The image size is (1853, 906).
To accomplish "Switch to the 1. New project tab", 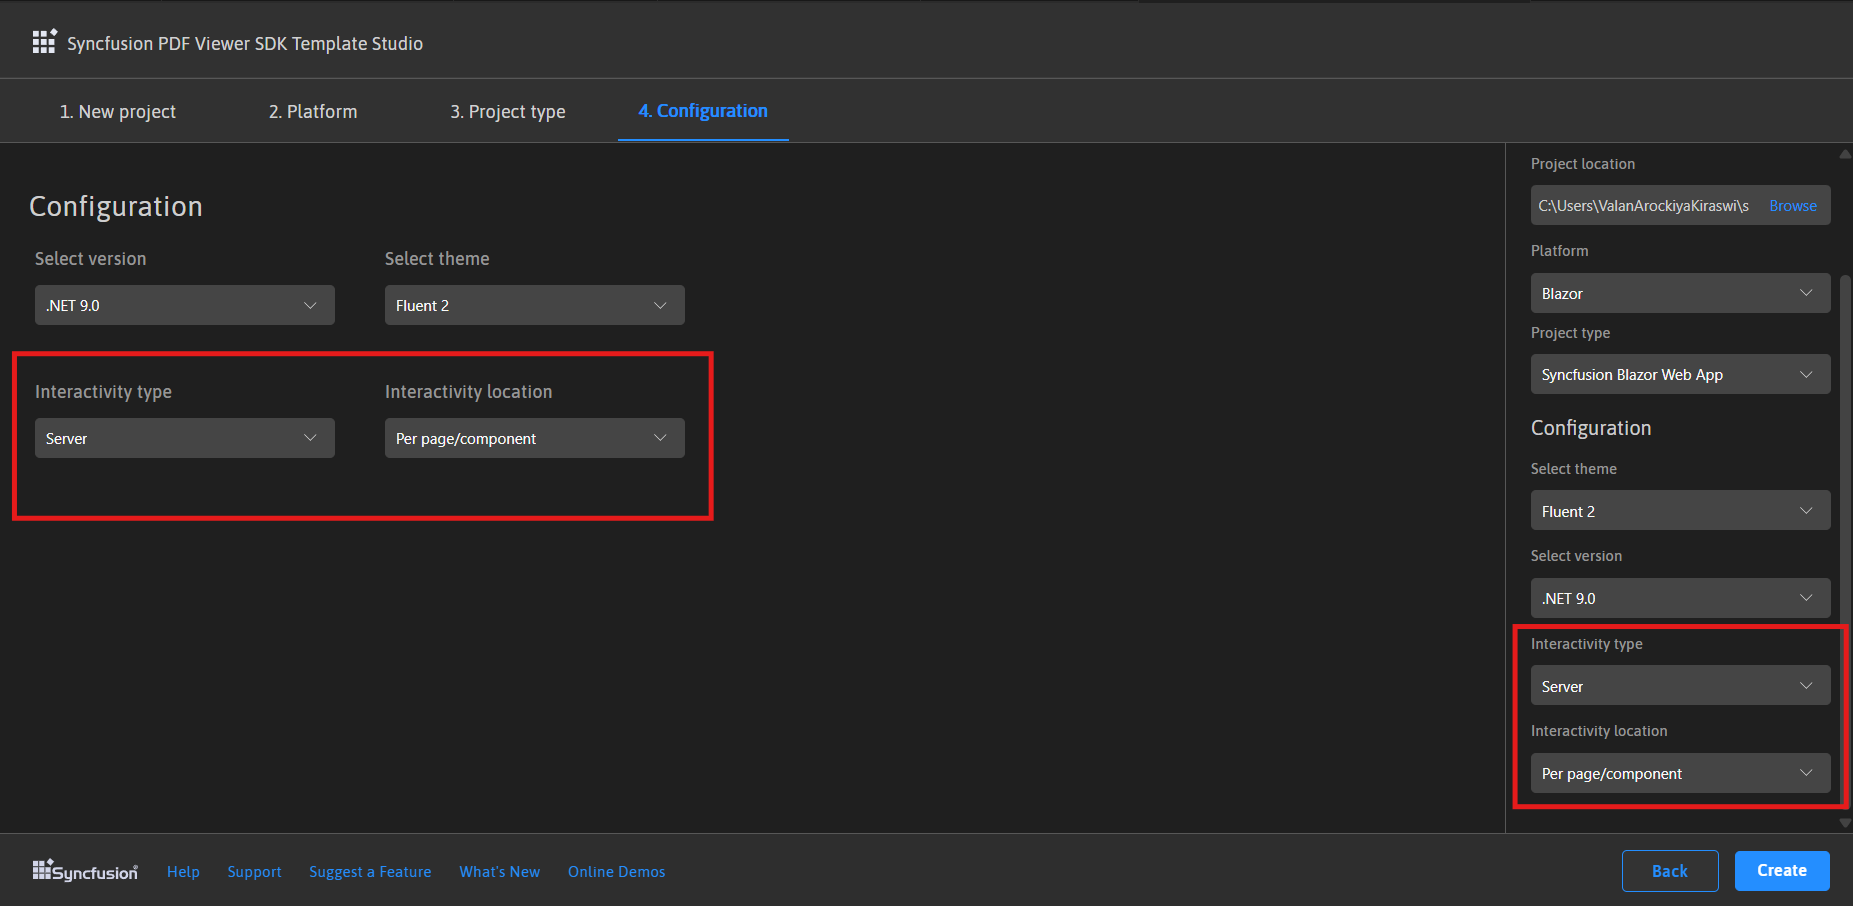I will tap(118, 111).
